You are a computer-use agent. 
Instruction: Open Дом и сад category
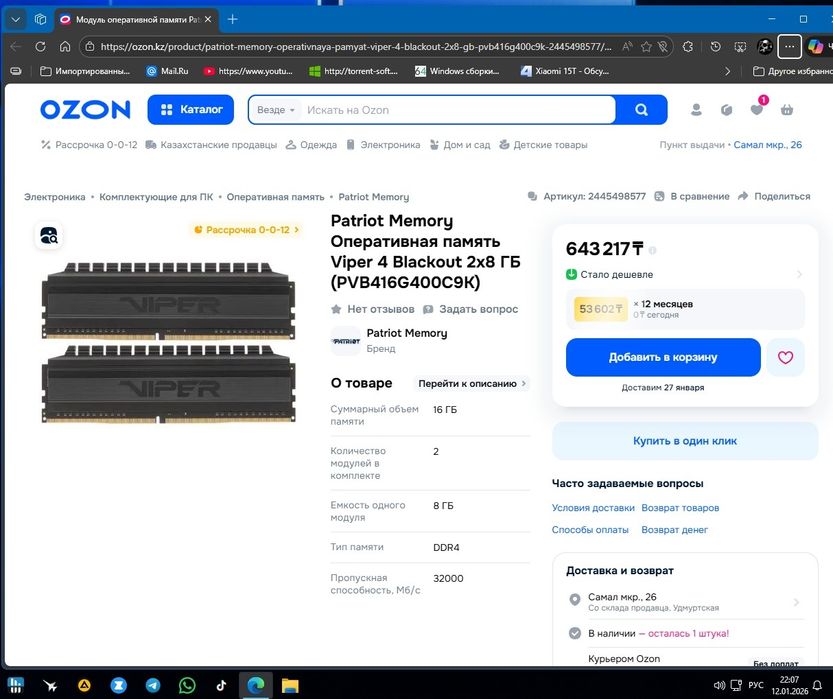[x=460, y=144]
